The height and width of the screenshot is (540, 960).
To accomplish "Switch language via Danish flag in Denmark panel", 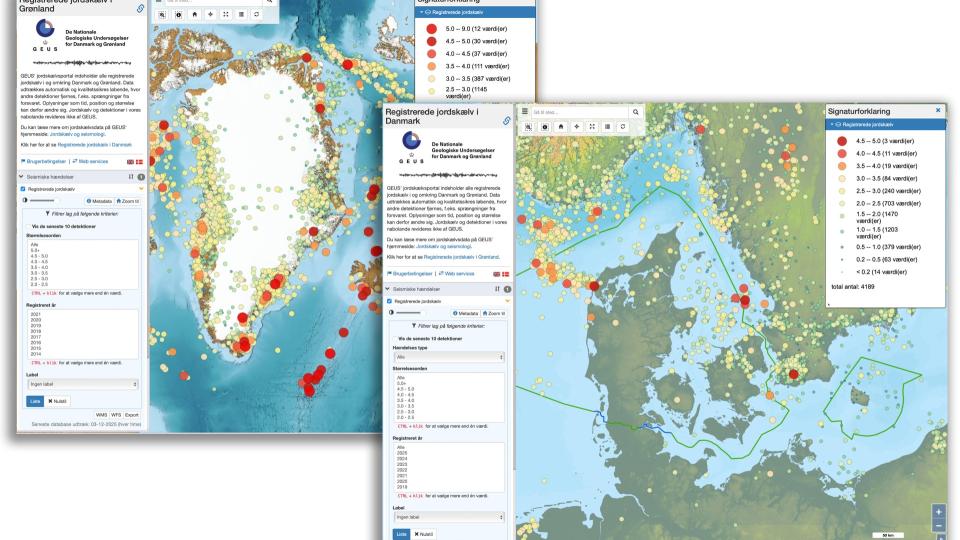I will (x=504, y=273).
